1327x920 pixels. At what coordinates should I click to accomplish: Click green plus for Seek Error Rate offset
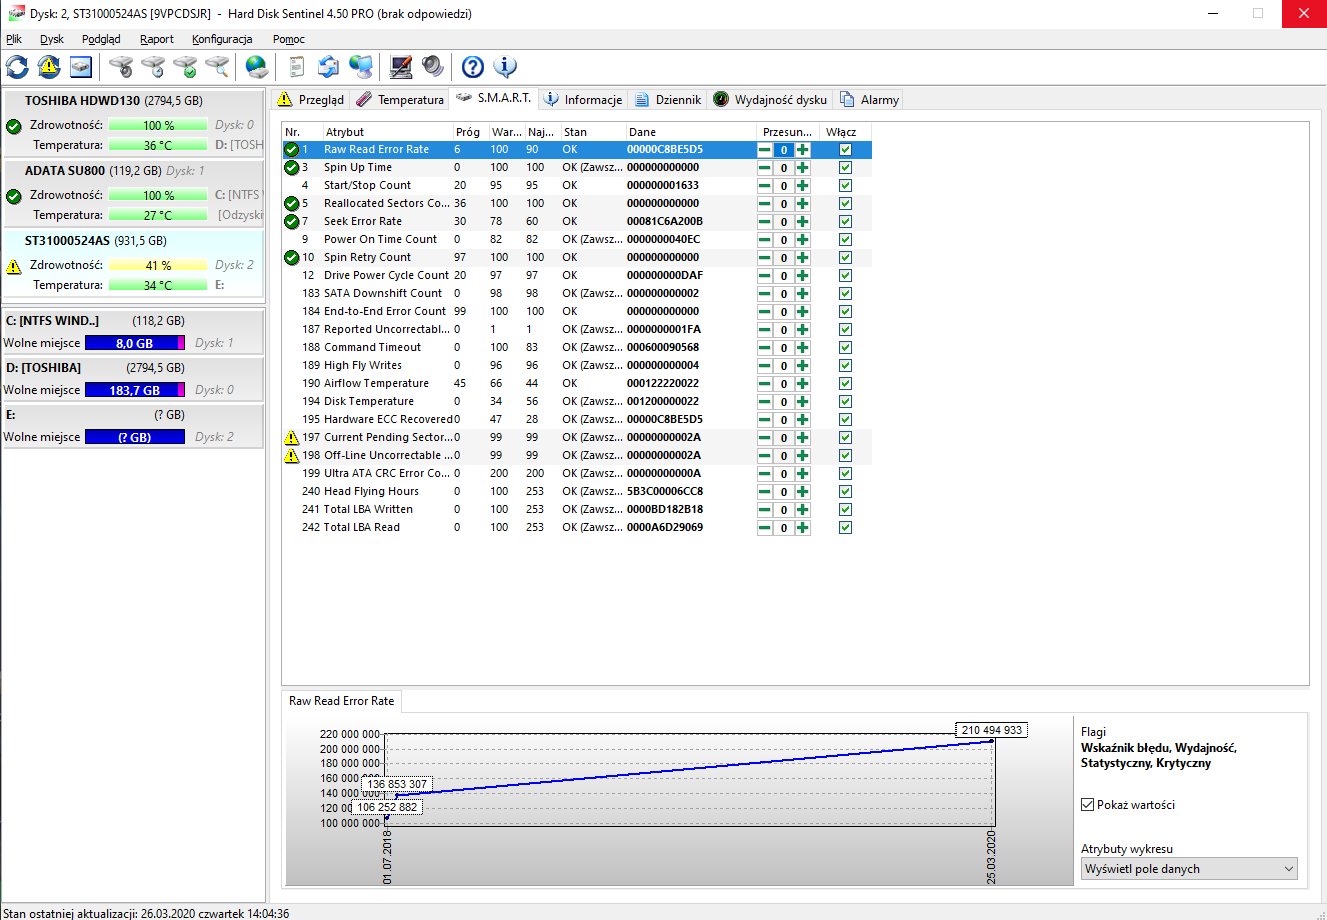tap(802, 222)
